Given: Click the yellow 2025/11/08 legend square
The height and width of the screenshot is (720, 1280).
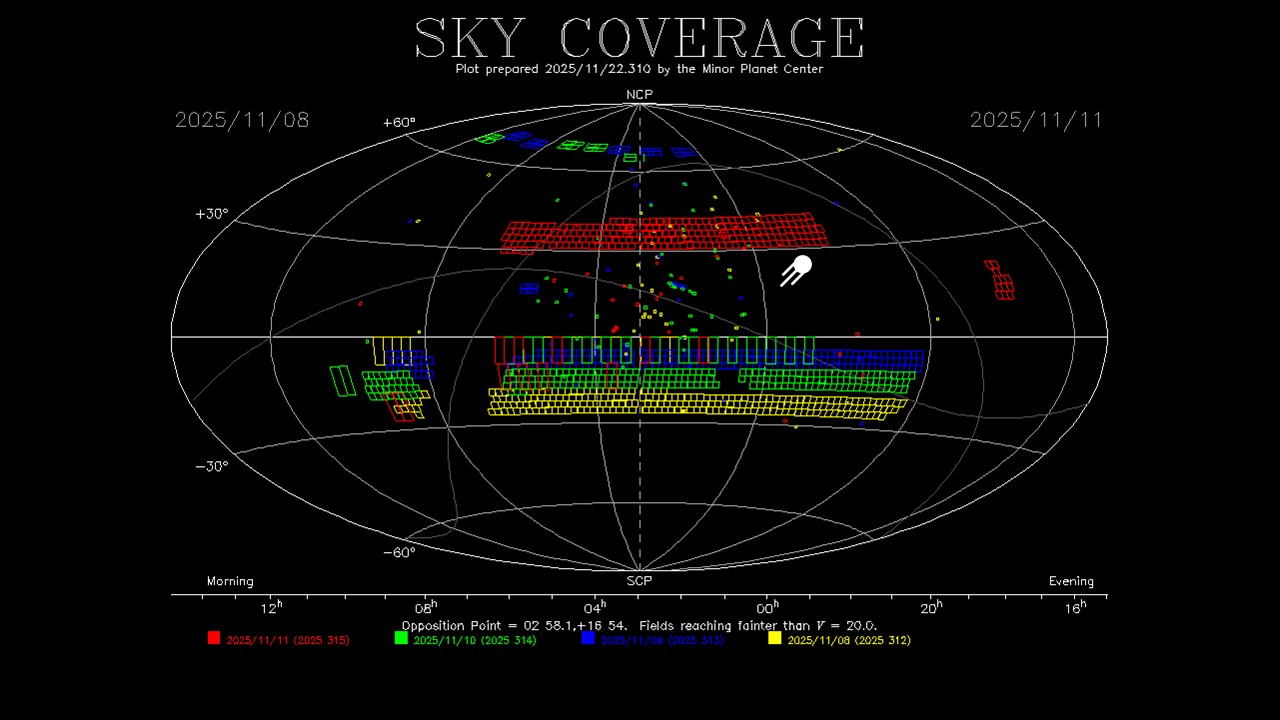Looking at the screenshot, I should pos(774,638).
